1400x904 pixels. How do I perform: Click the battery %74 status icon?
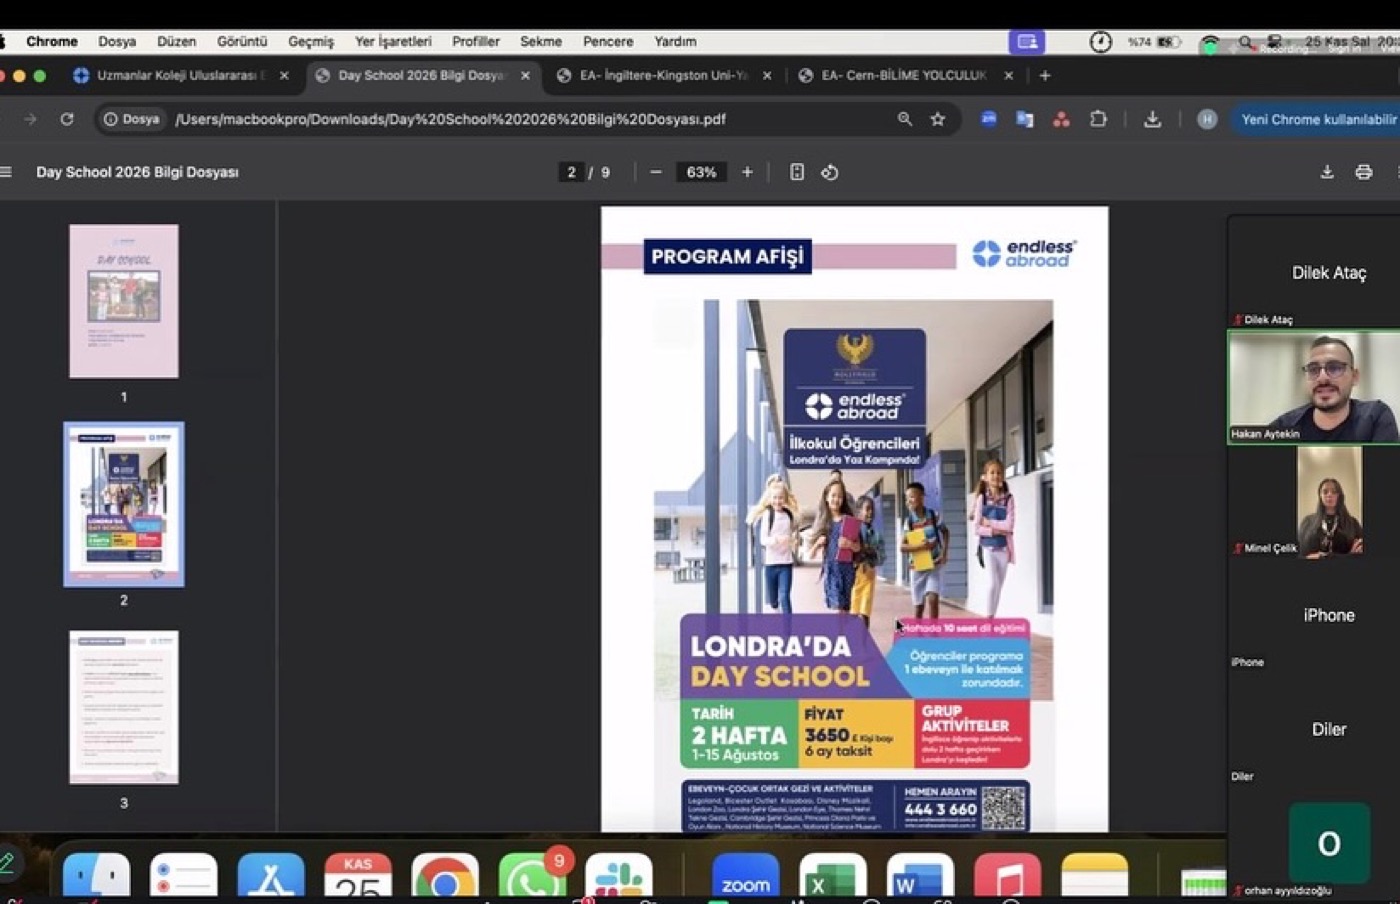[x=1154, y=41]
